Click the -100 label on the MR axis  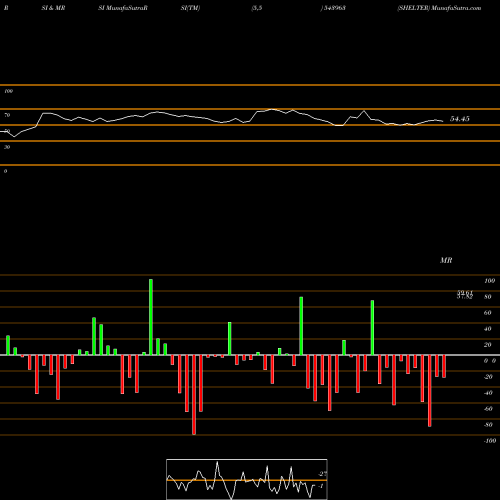490,441
